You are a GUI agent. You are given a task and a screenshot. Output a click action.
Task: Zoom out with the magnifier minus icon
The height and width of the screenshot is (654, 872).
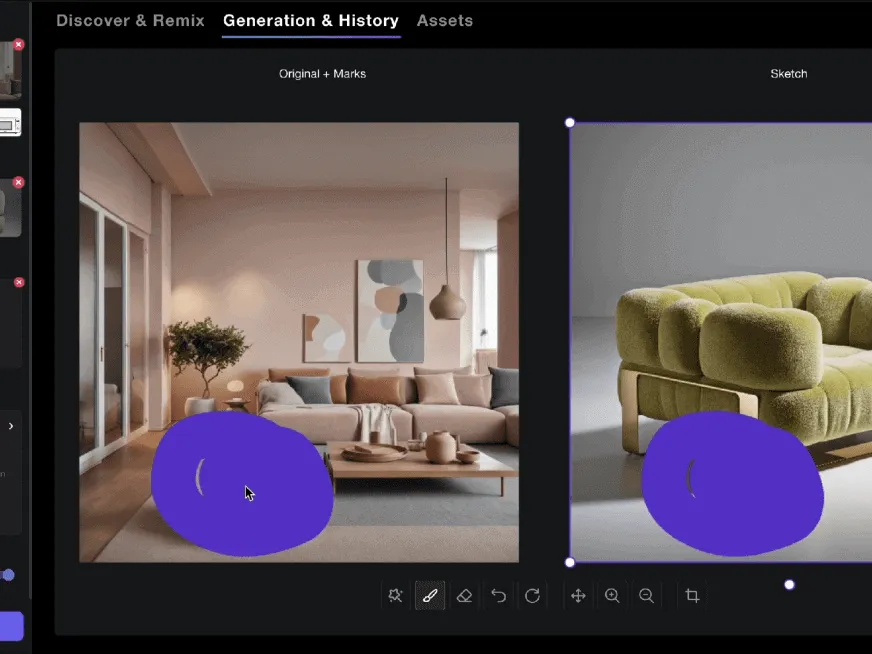647,596
